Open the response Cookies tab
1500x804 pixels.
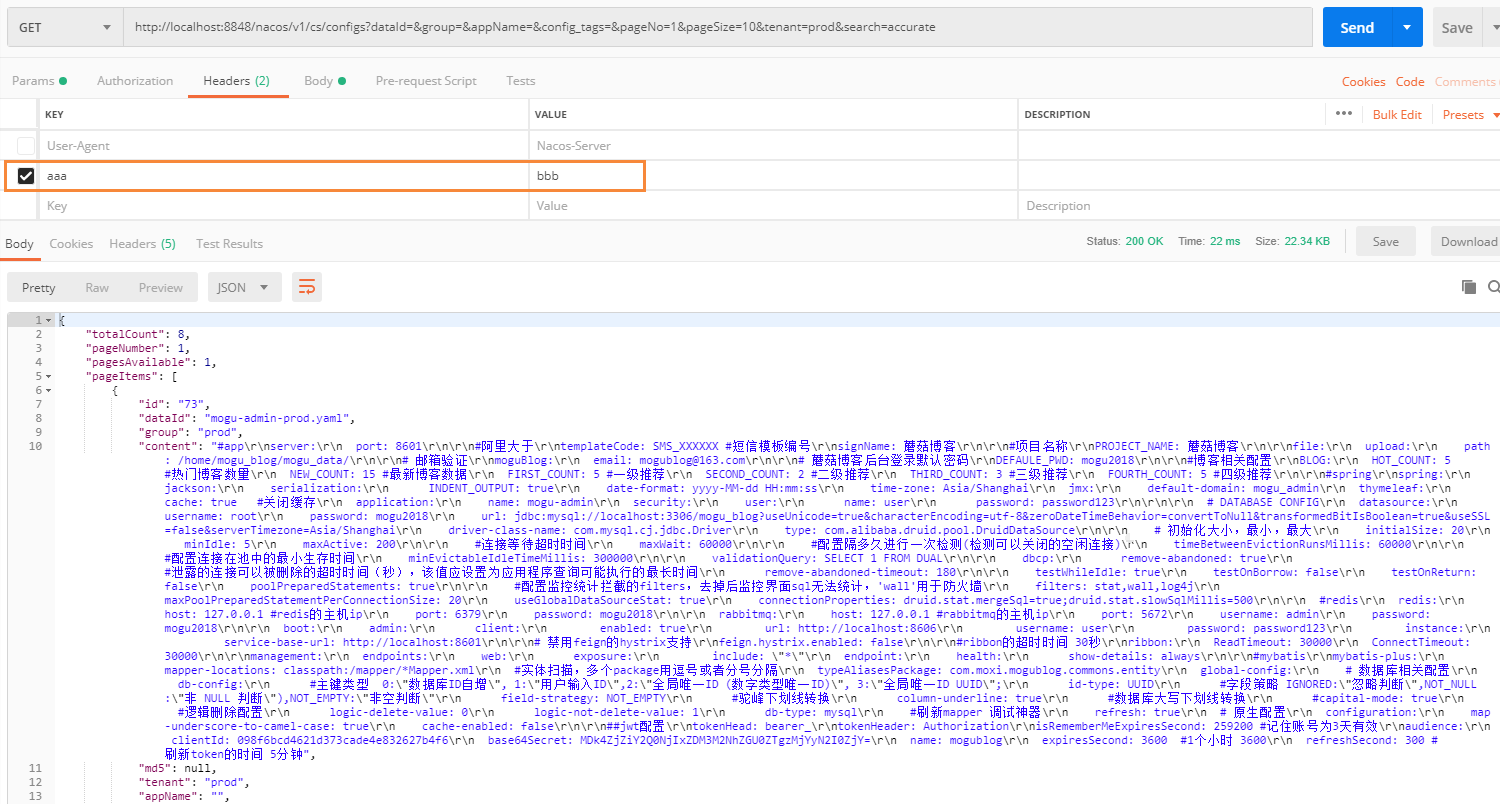click(71, 244)
